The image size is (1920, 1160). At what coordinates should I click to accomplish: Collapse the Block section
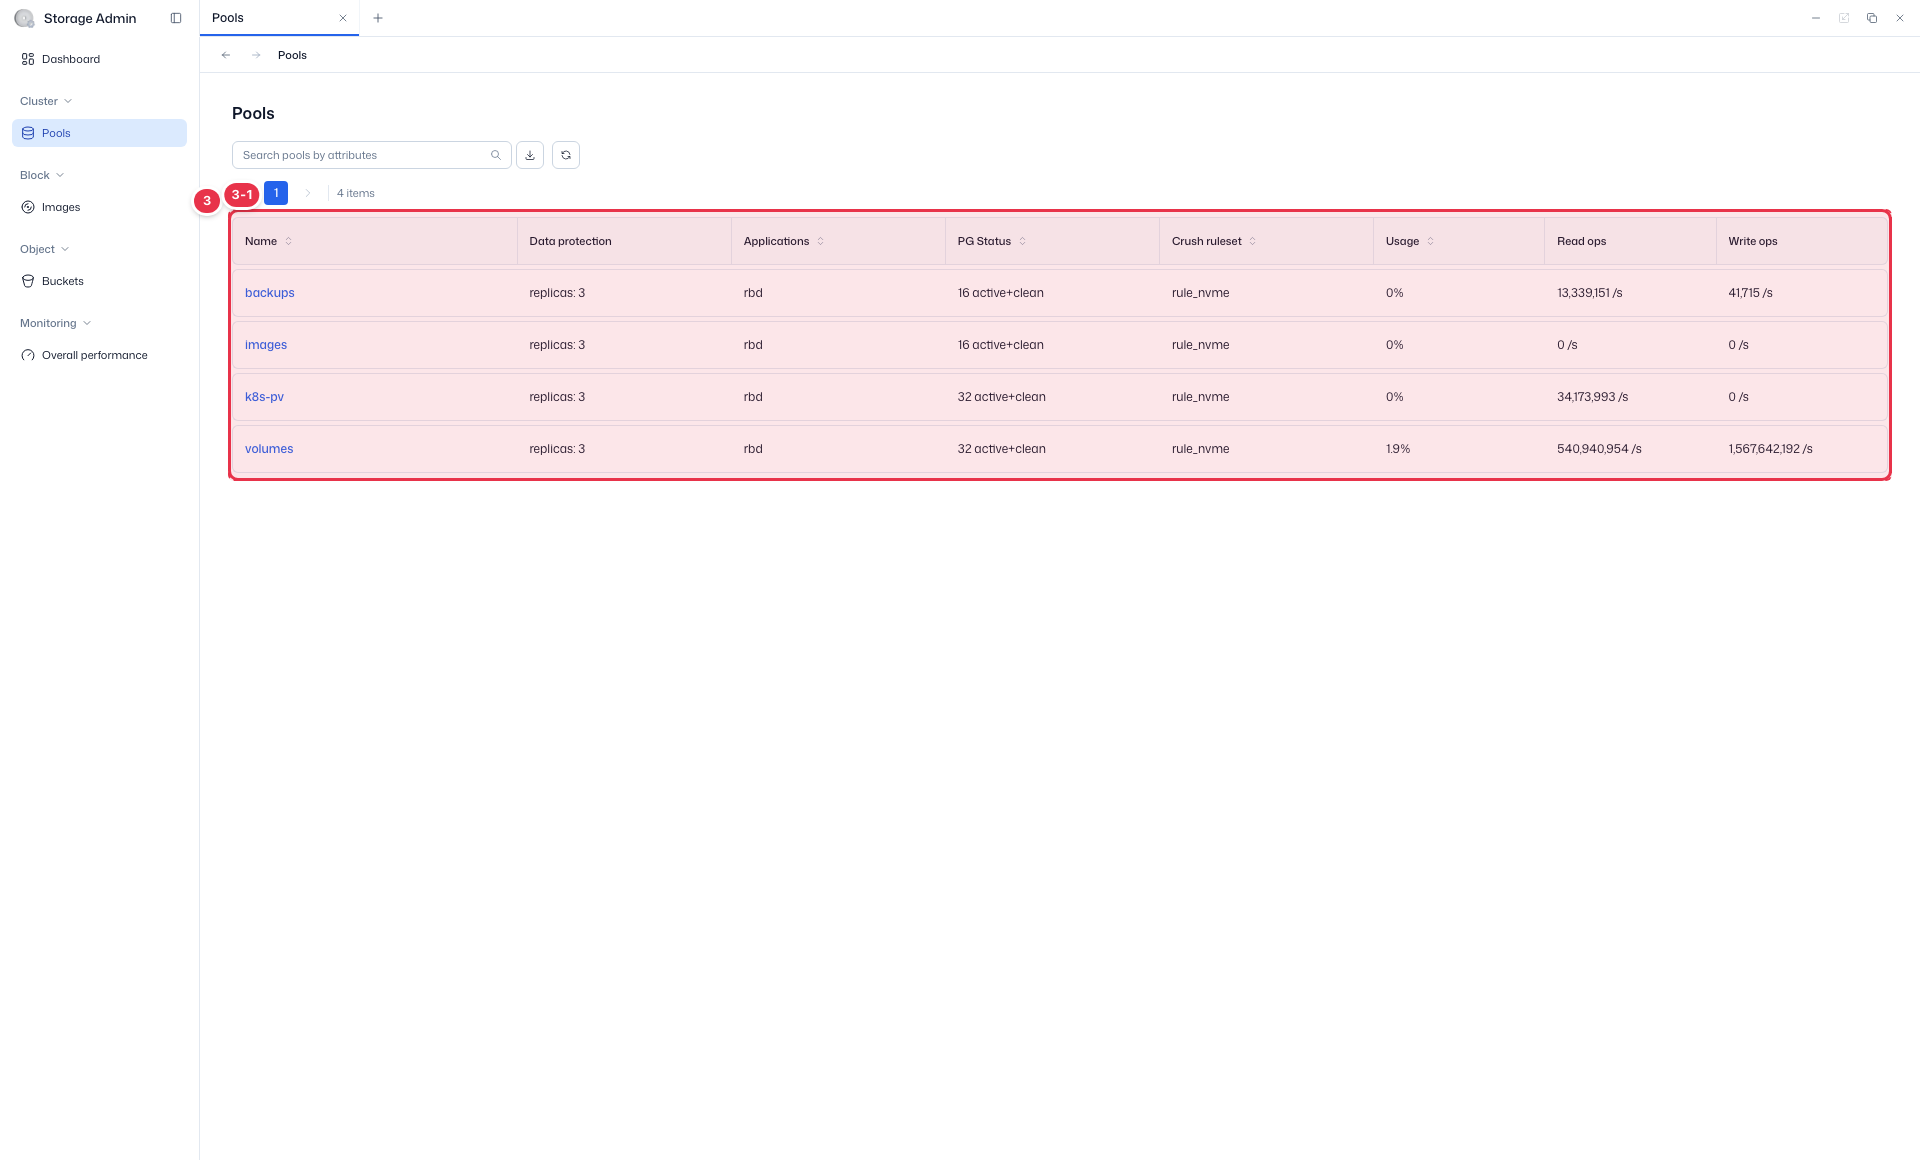point(42,175)
